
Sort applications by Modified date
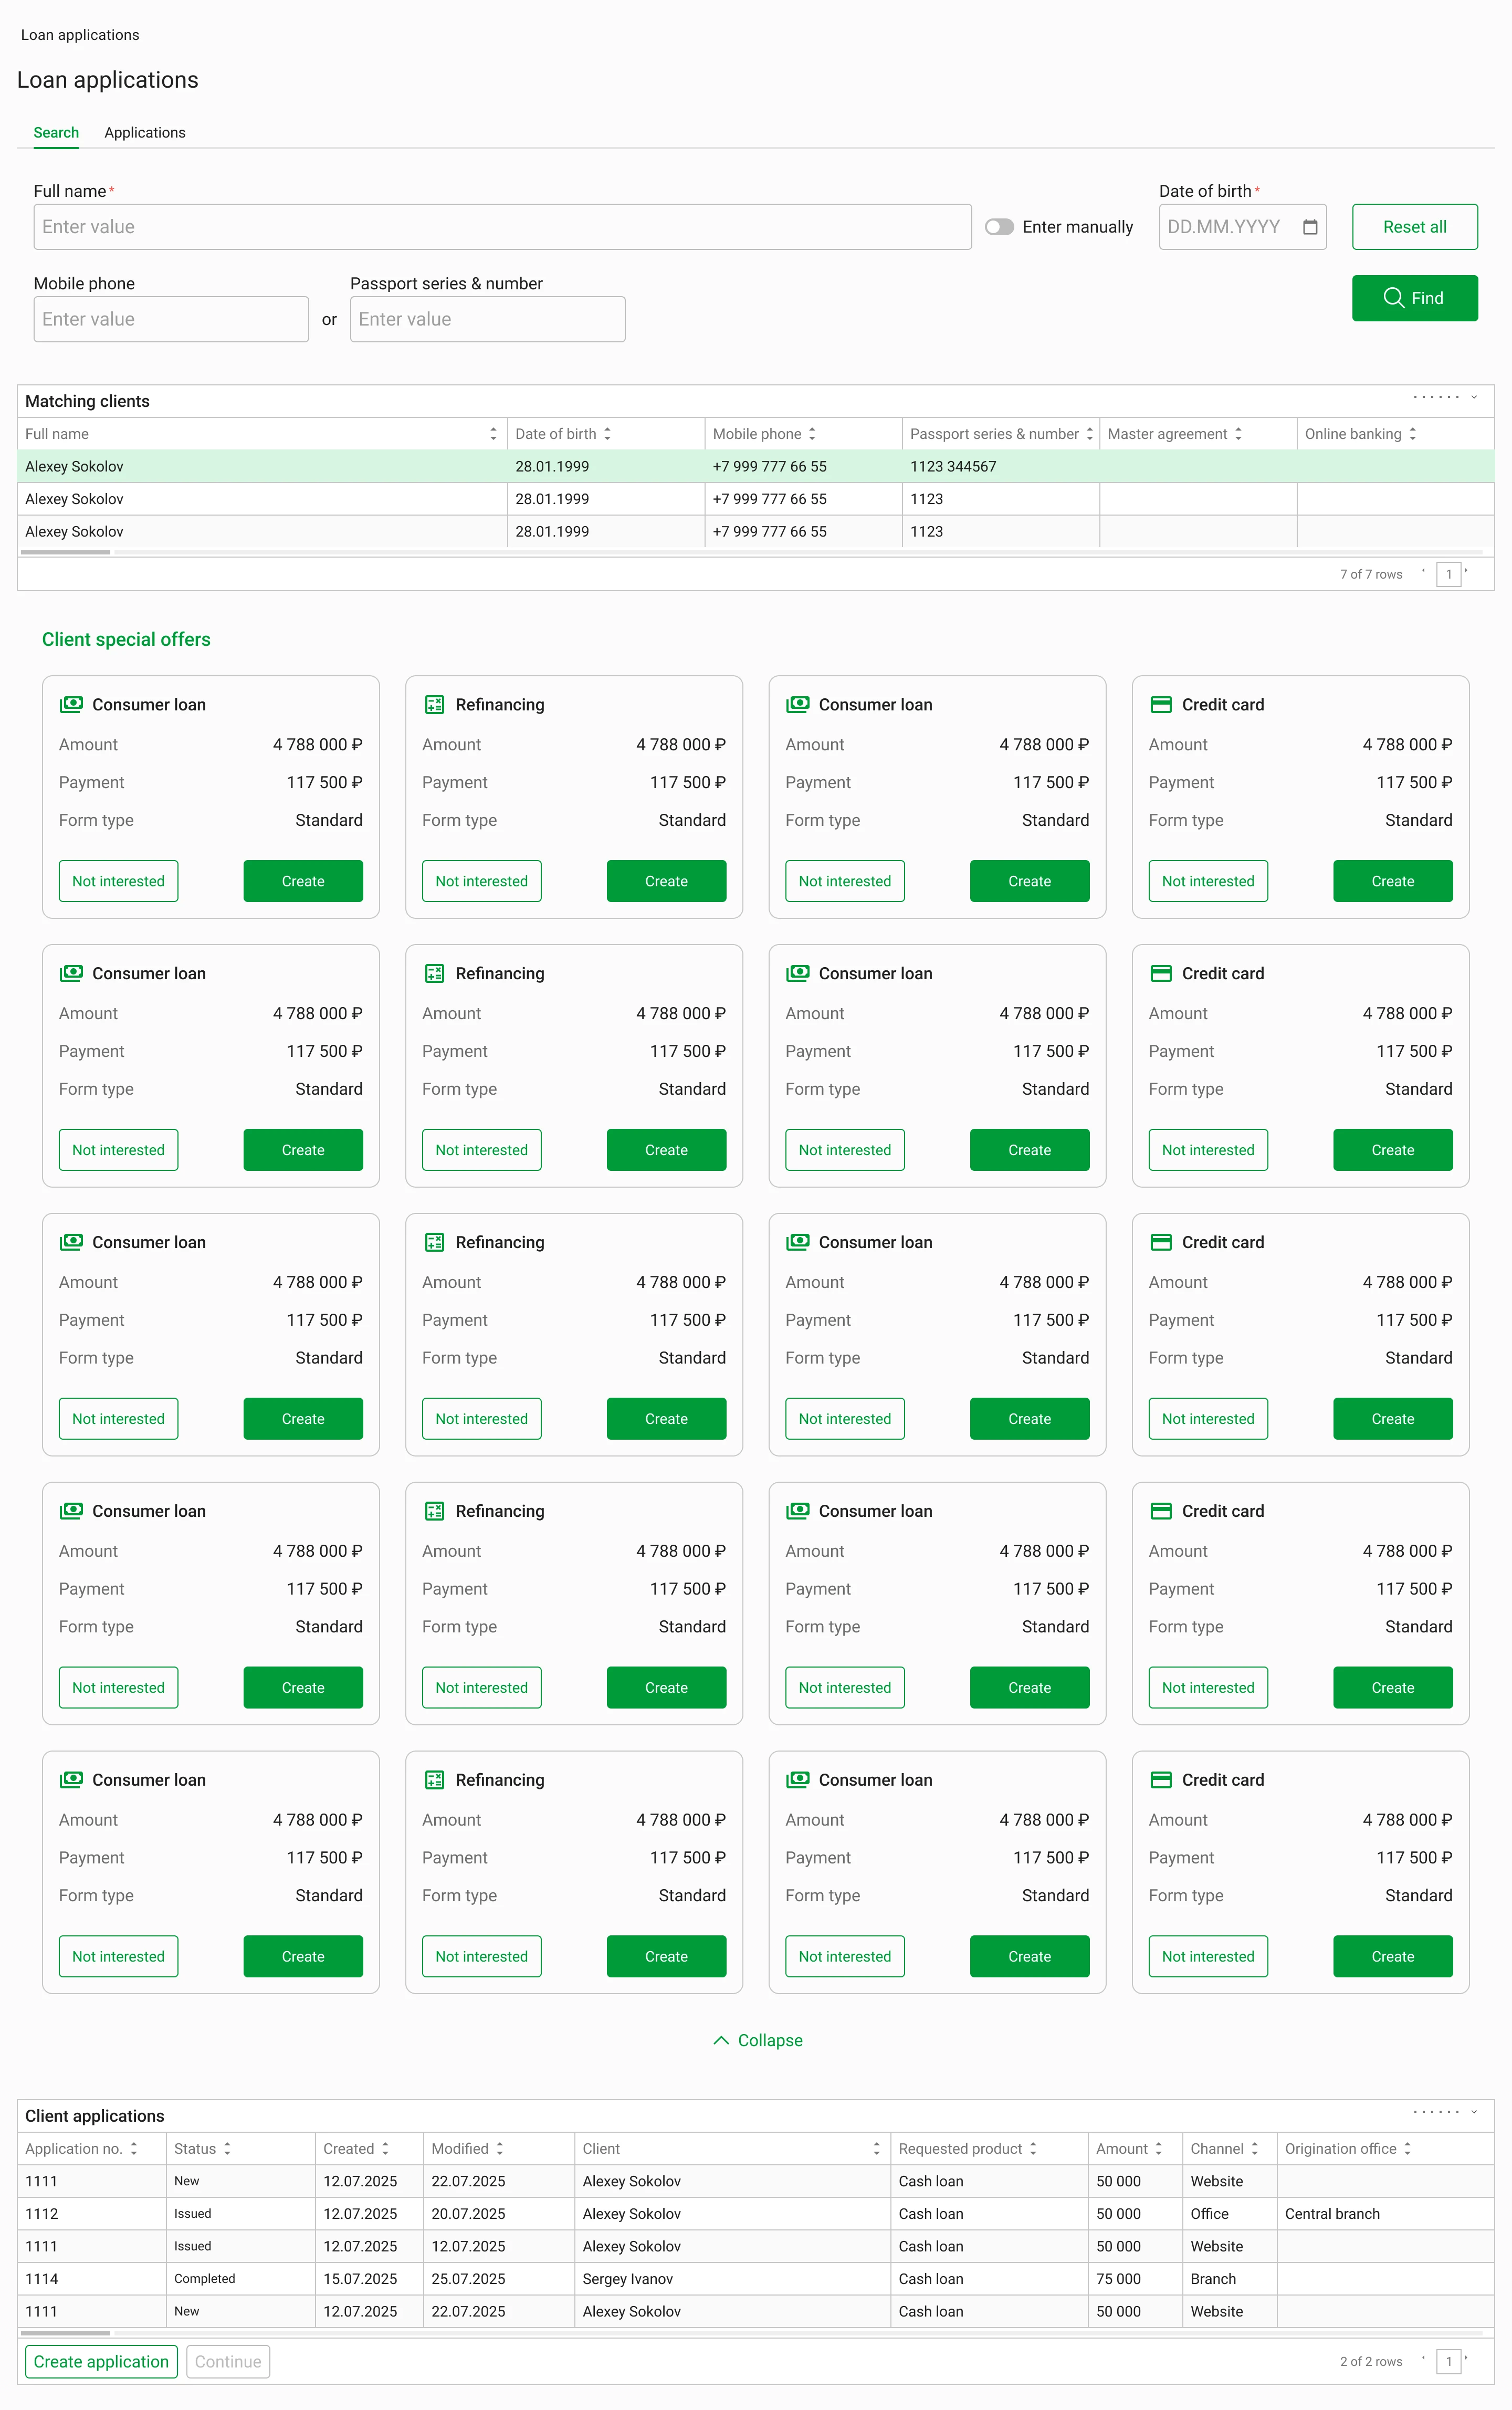point(499,2149)
